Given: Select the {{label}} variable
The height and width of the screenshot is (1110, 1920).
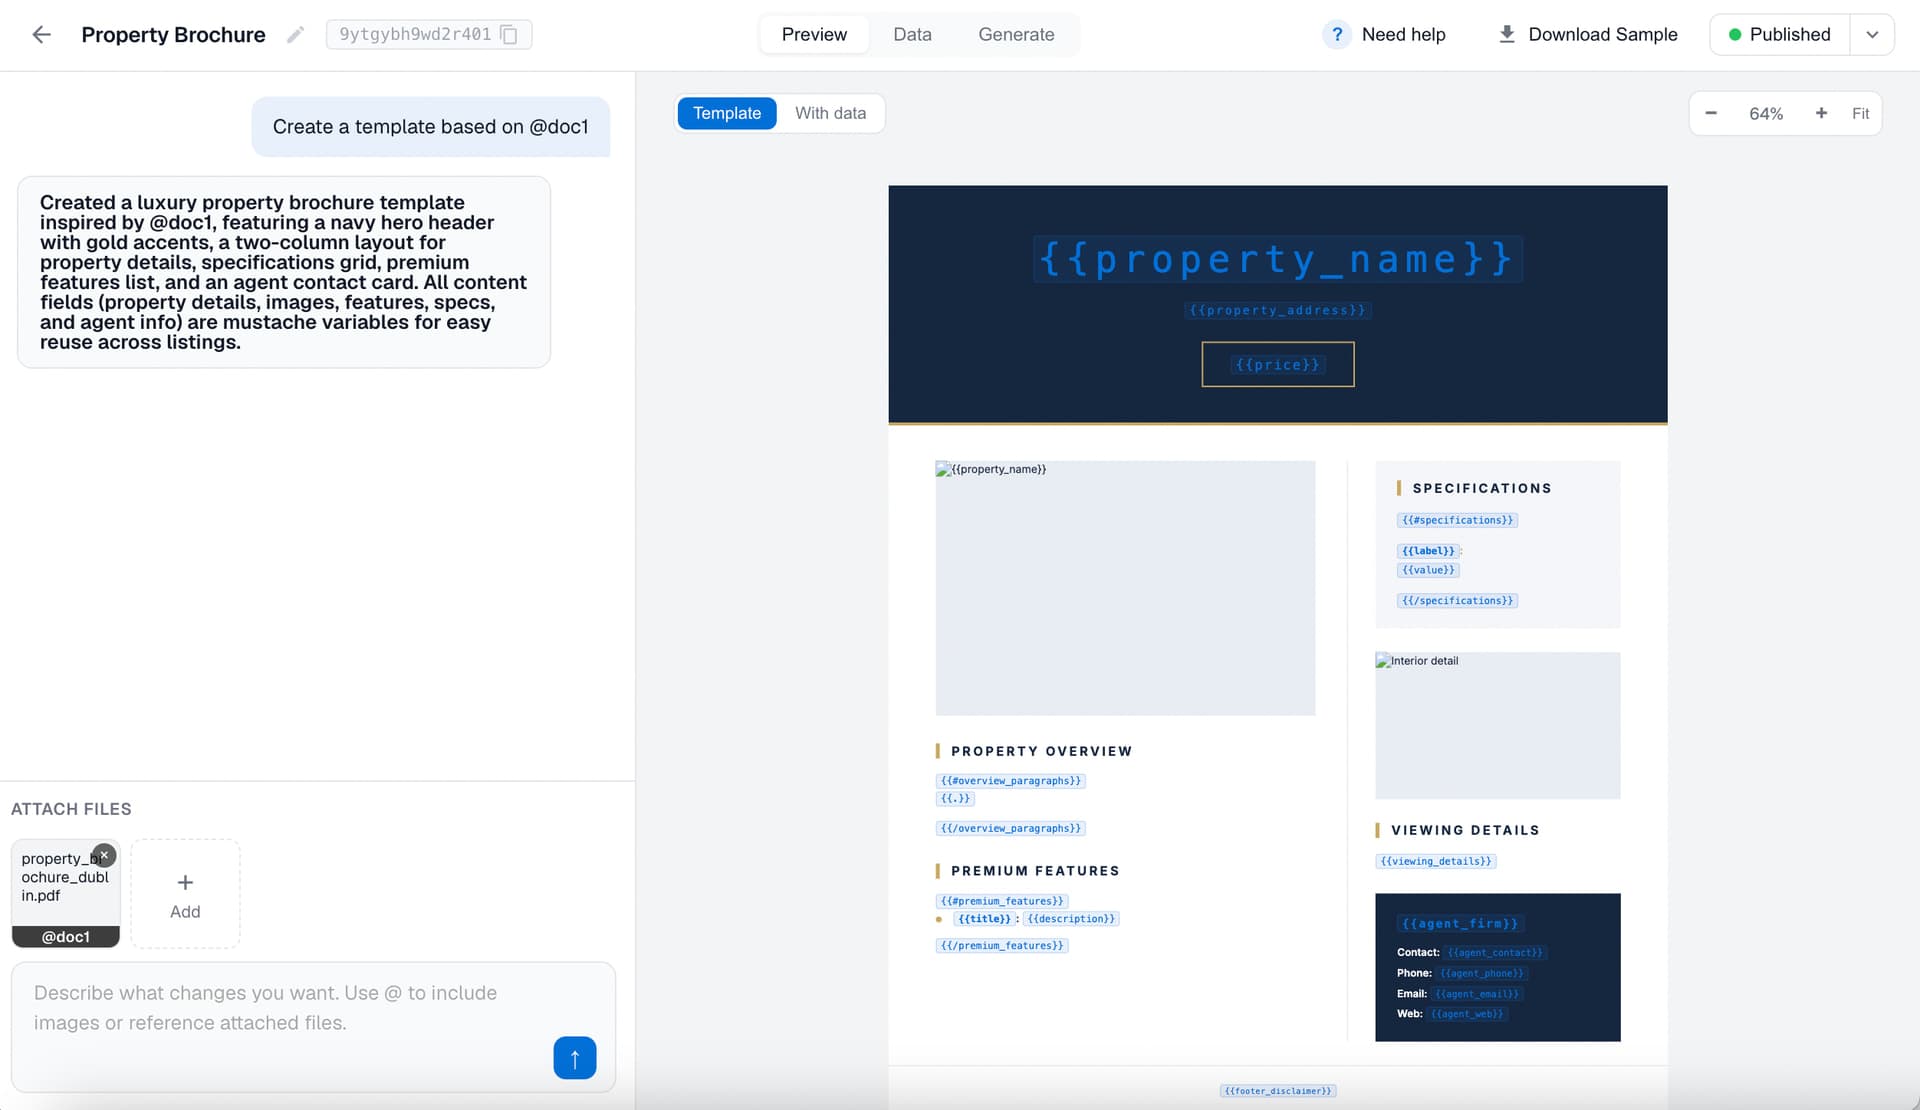Looking at the screenshot, I should (x=1428, y=551).
